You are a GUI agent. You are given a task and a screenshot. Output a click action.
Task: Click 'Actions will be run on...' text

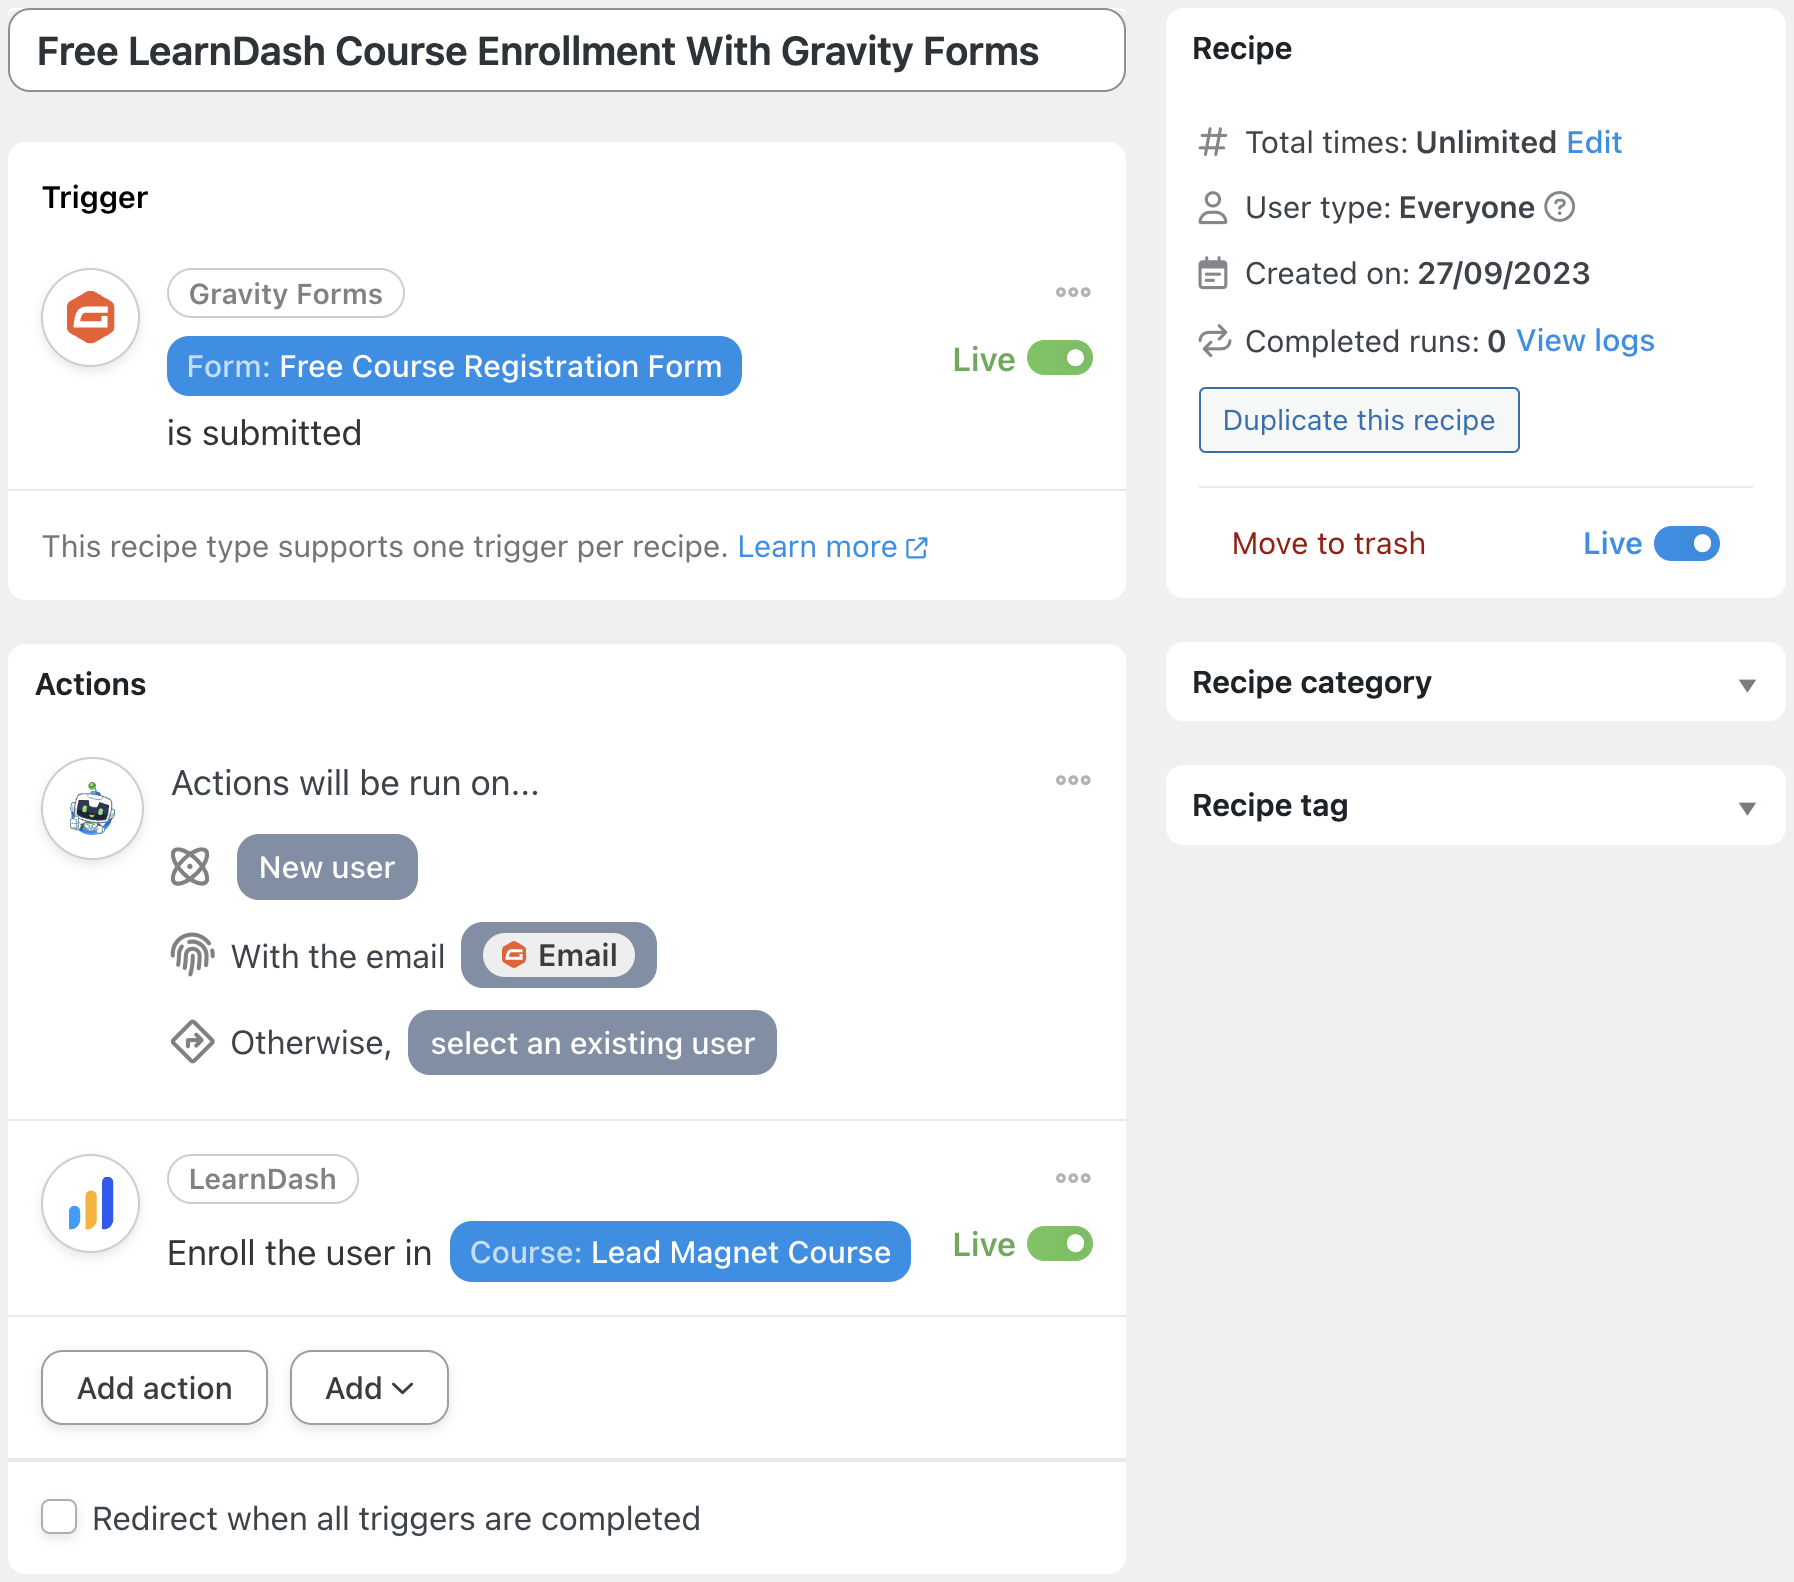pyautogui.click(x=355, y=783)
